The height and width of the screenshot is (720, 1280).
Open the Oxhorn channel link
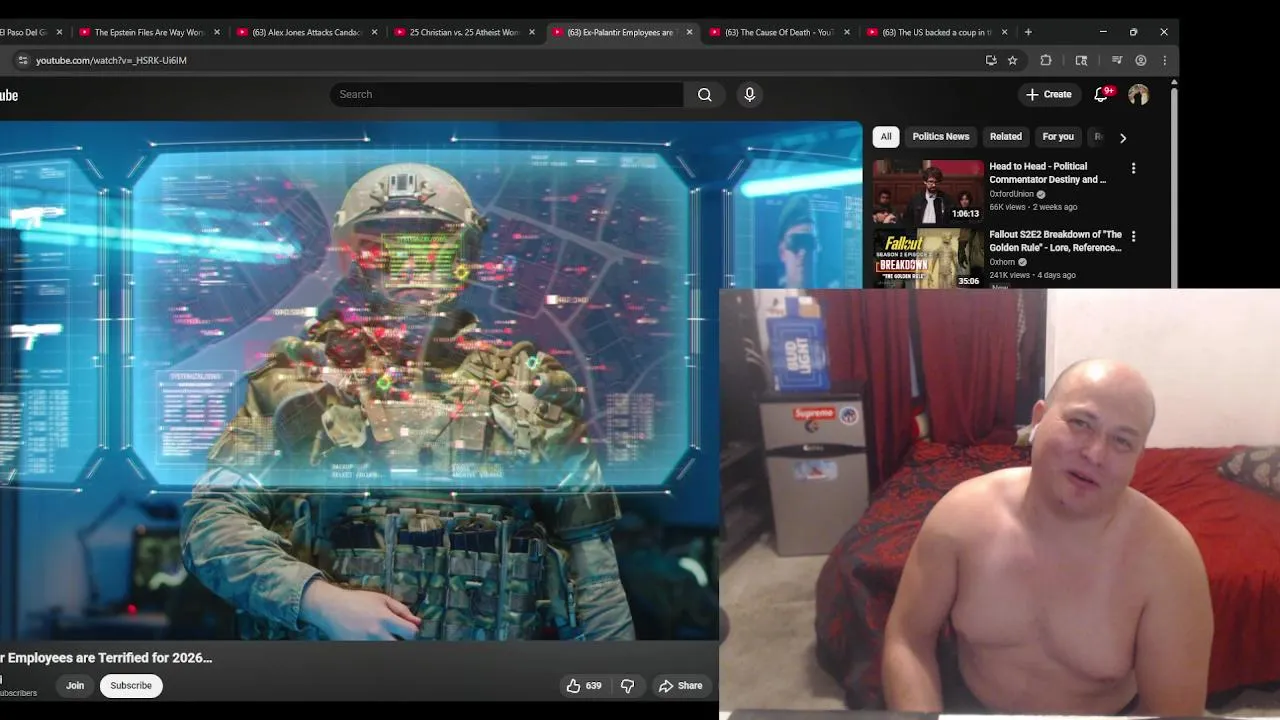pos(1001,262)
